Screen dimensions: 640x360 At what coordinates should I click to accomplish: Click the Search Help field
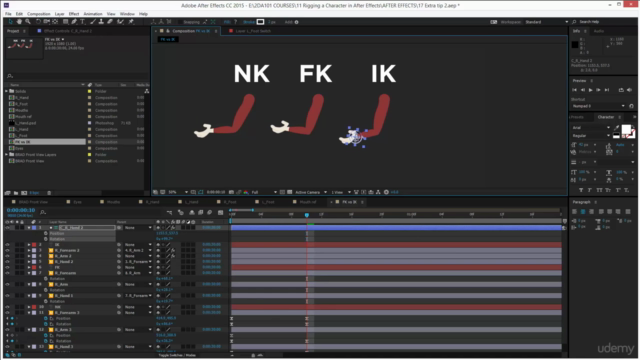click(605, 22)
